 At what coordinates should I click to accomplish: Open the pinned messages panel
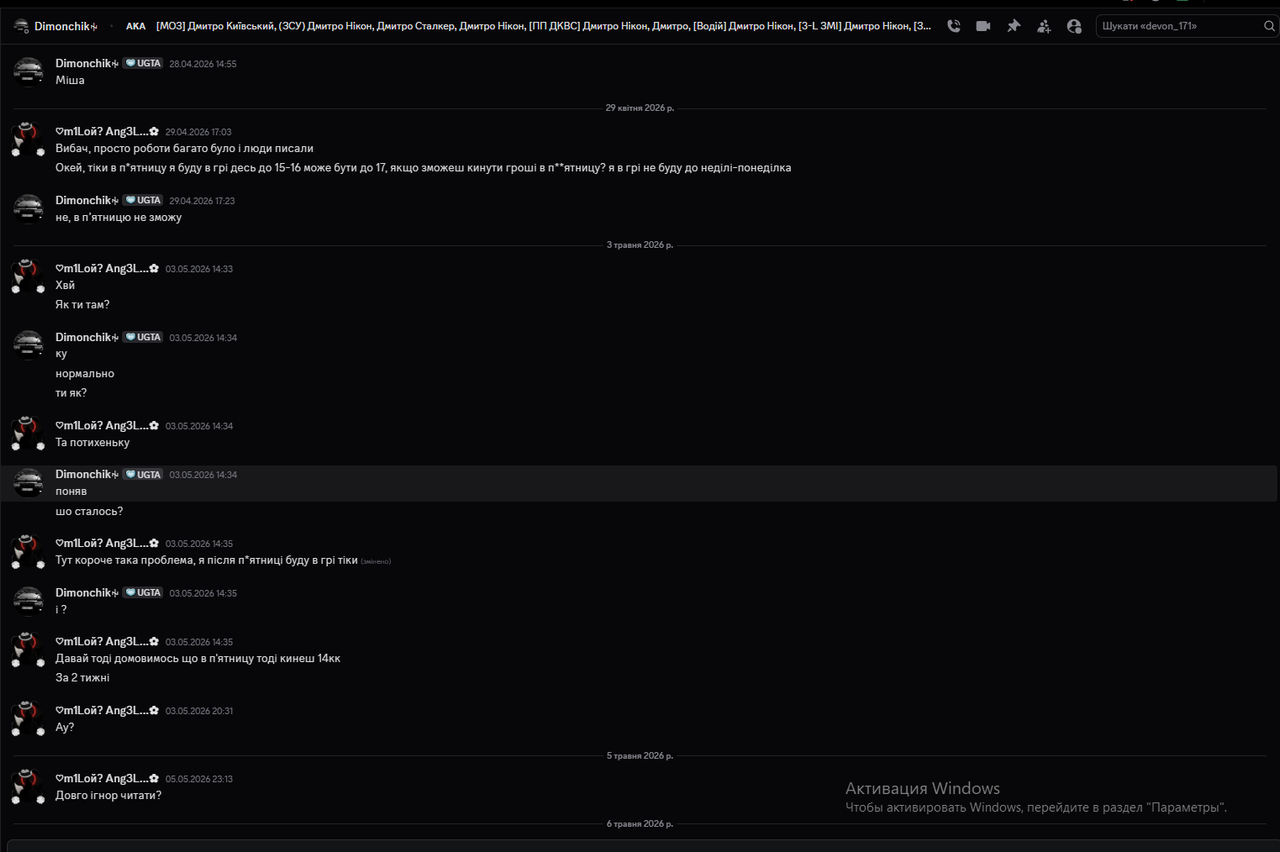click(x=1013, y=26)
